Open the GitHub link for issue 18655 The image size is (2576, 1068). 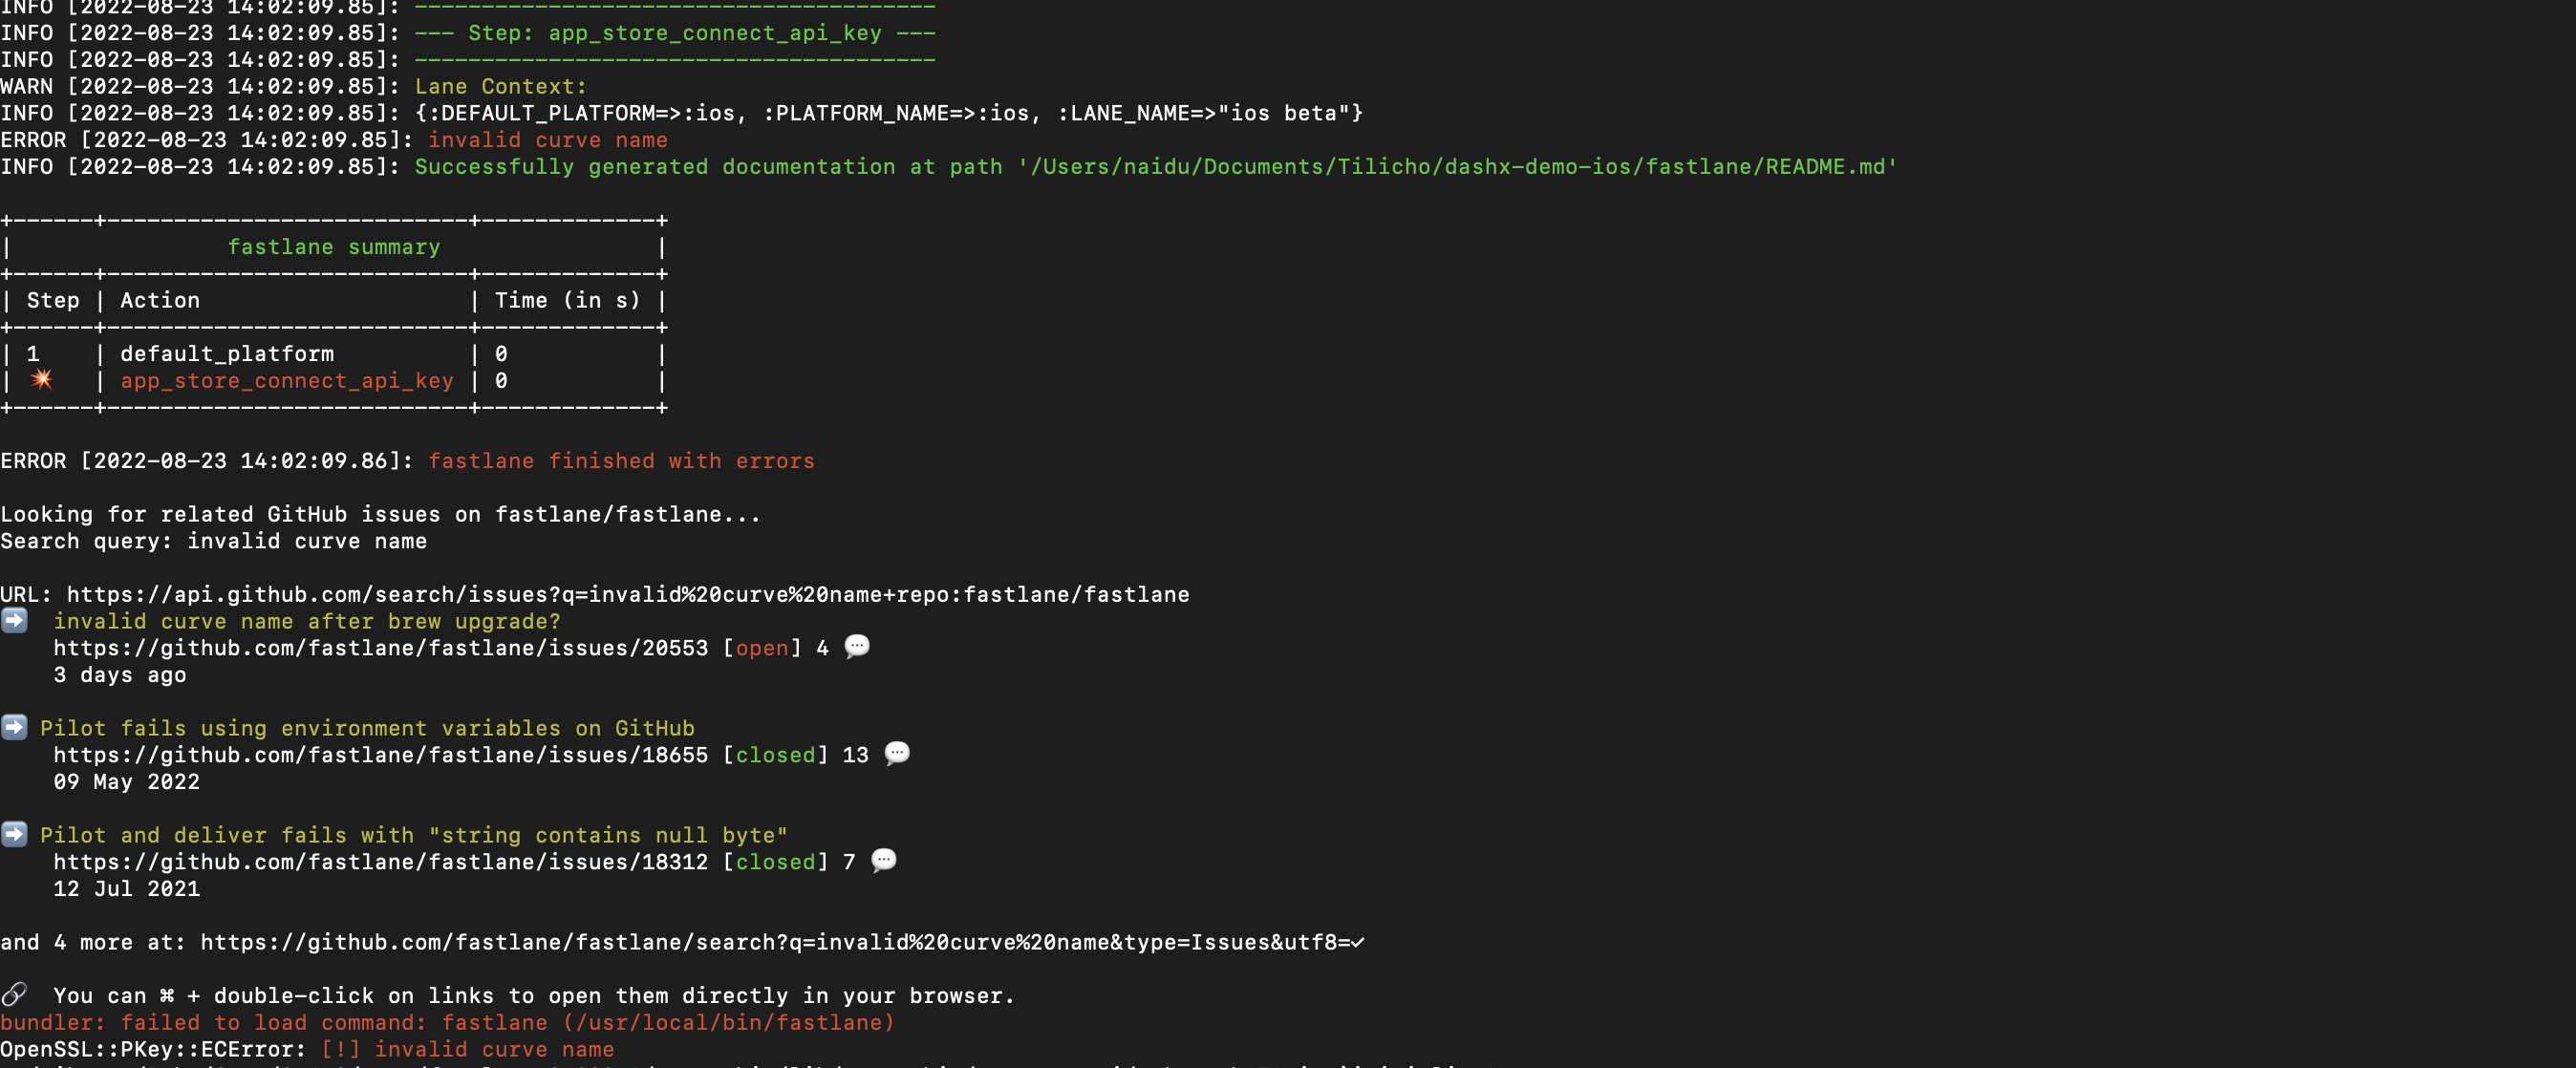[x=380, y=755]
